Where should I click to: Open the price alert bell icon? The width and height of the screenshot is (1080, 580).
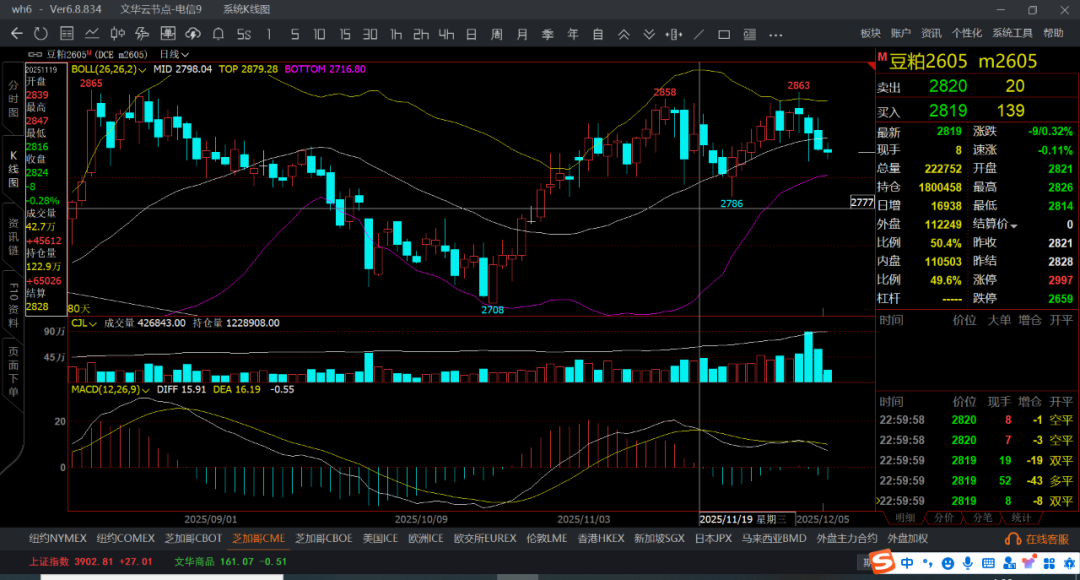click(x=218, y=34)
